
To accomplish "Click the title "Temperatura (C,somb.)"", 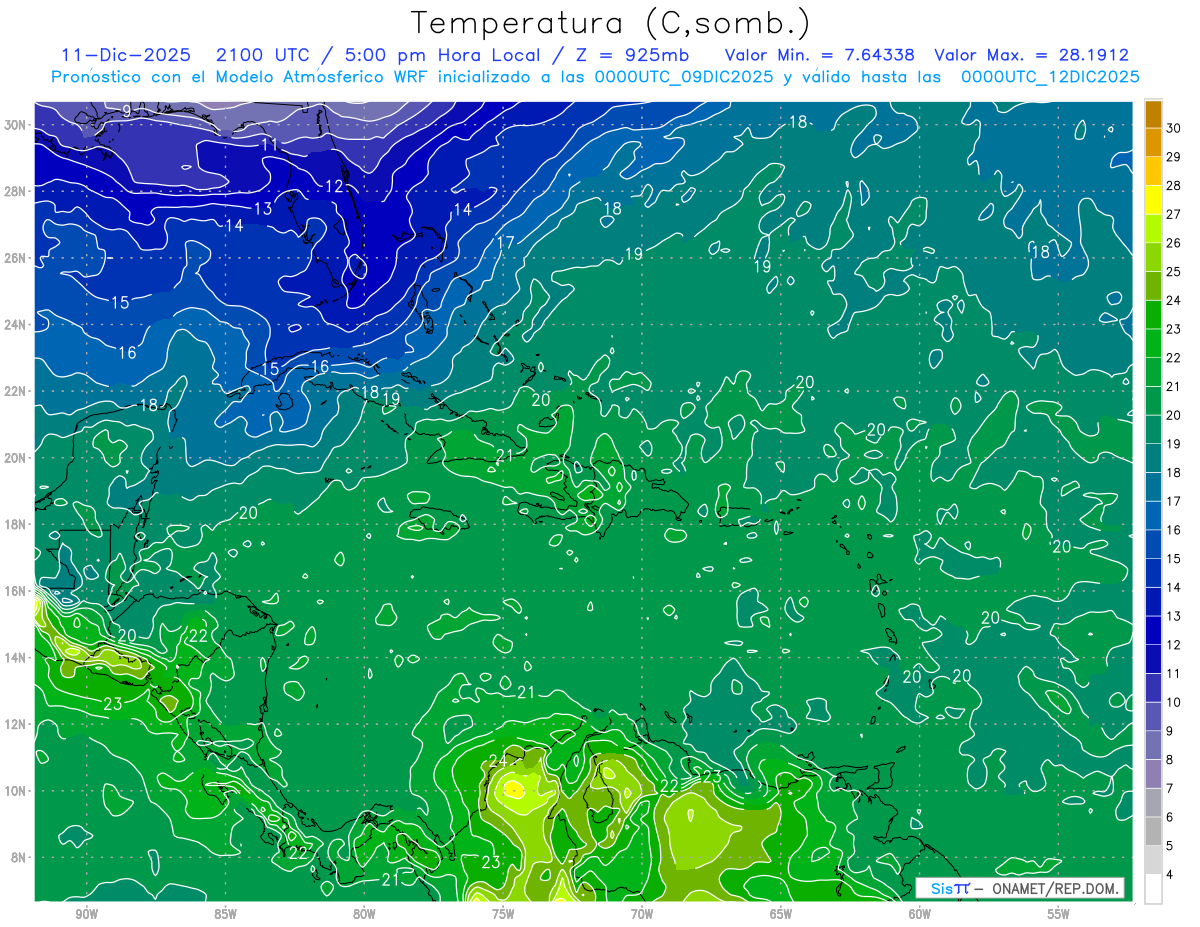I will (x=610, y=24).
